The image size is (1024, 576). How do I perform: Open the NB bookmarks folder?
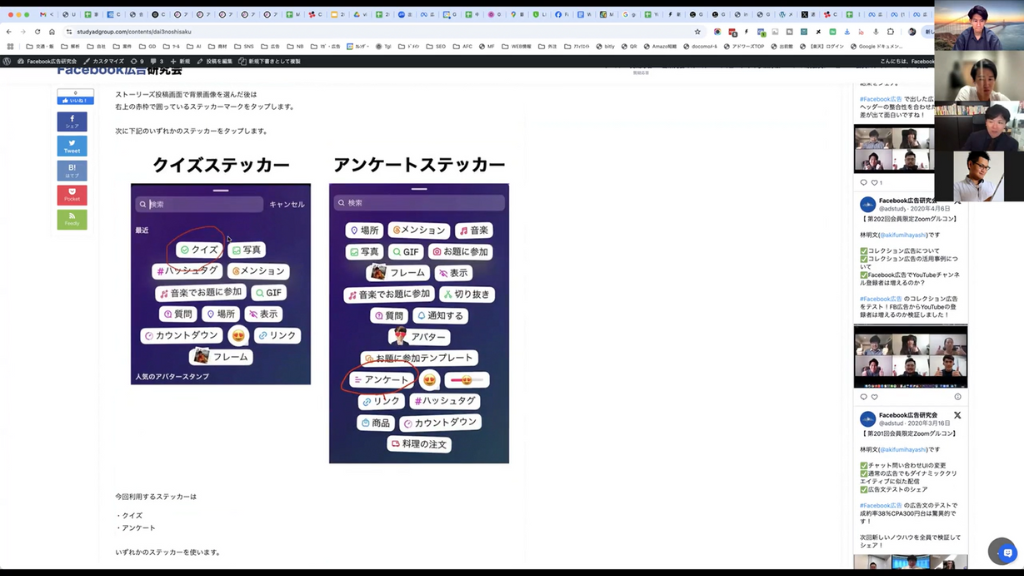pos(295,46)
